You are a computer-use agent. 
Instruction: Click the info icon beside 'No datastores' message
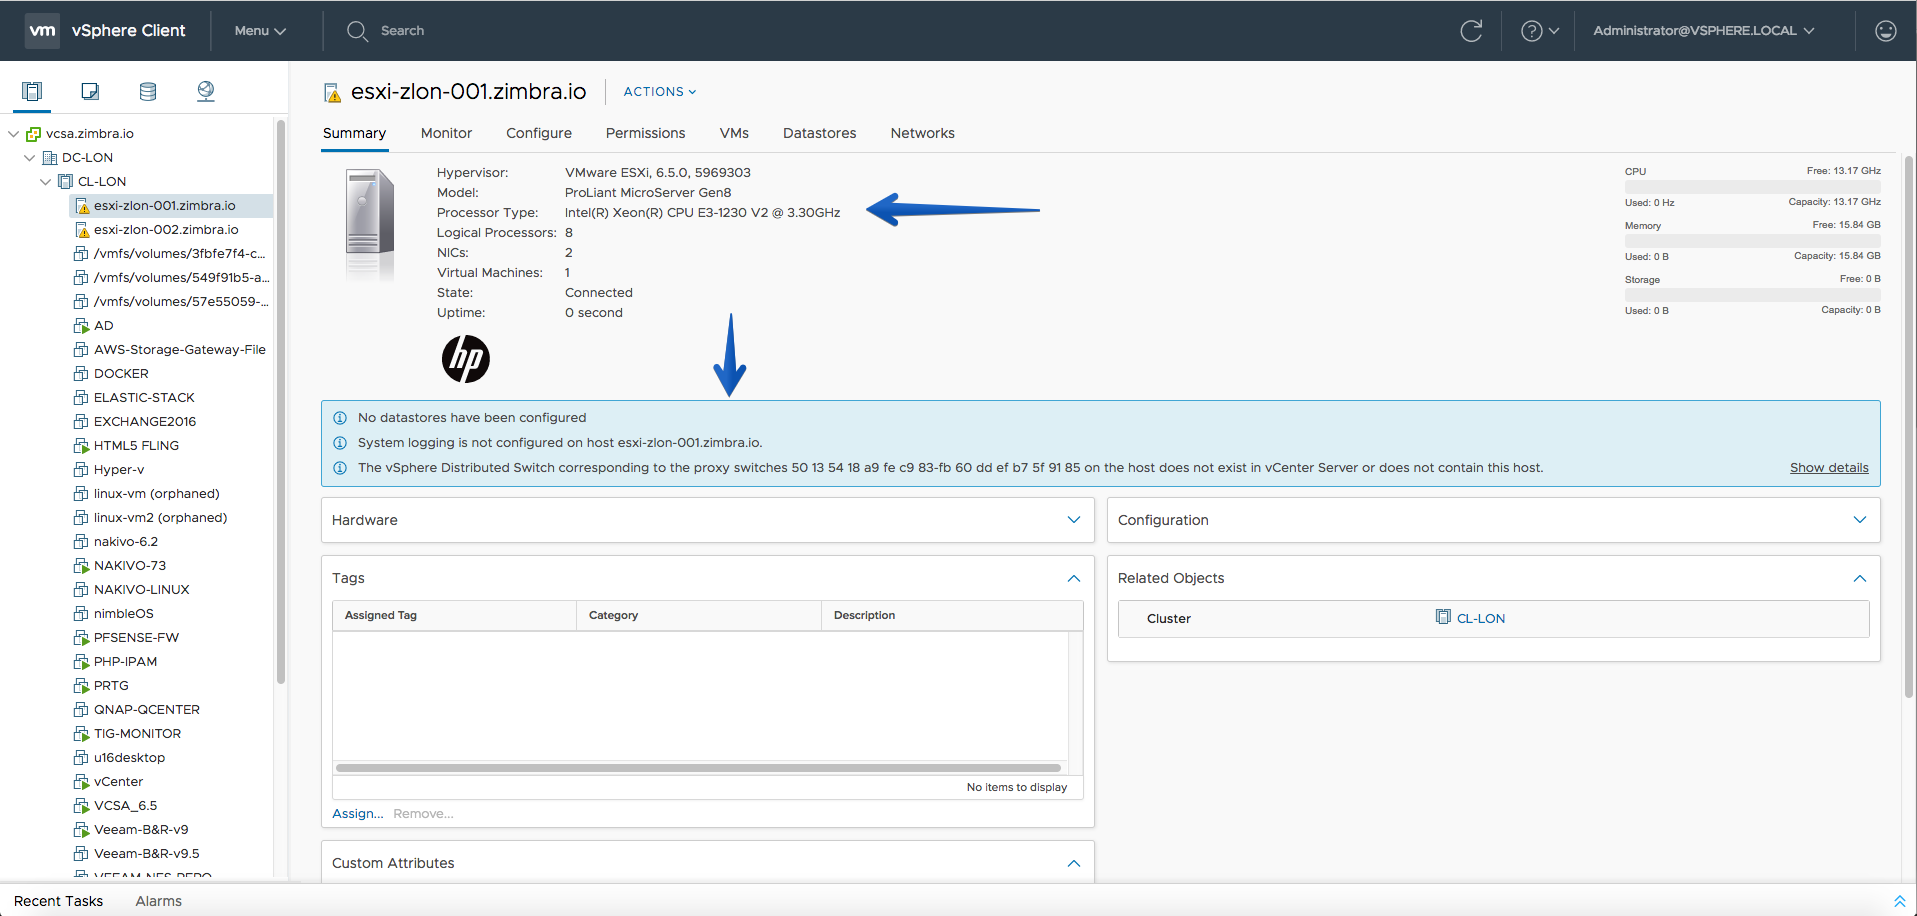pos(340,418)
